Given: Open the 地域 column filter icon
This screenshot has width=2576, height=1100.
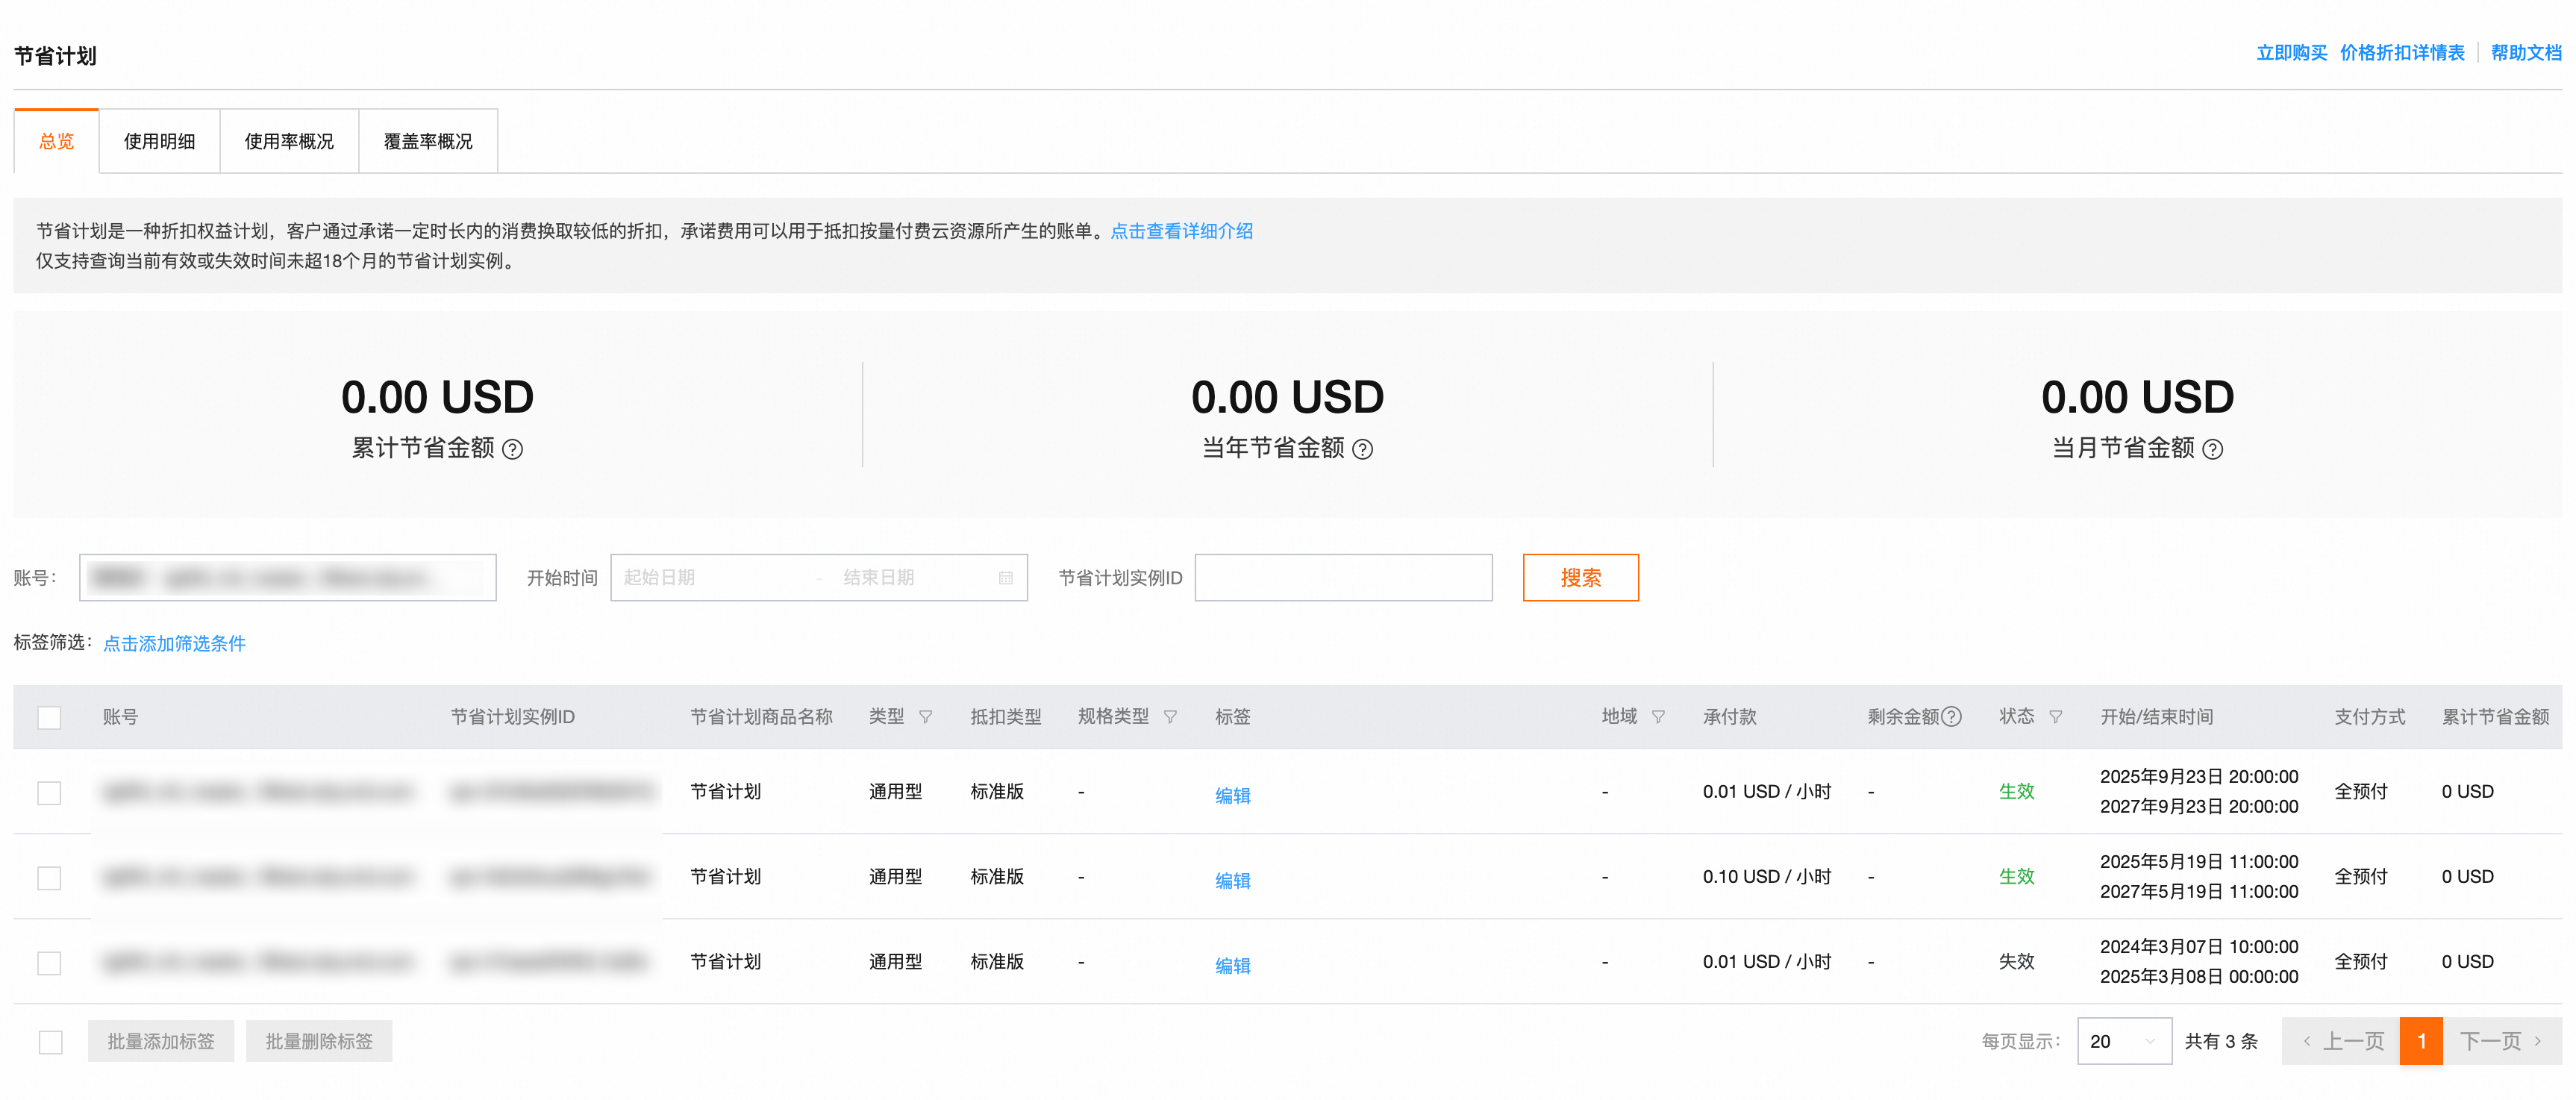Looking at the screenshot, I should click(x=1658, y=717).
